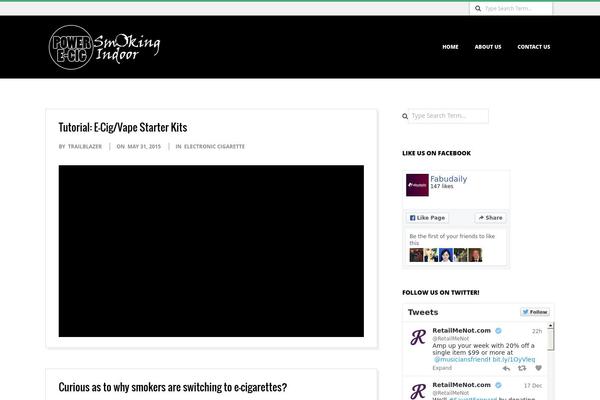Image resolution: width=600 pixels, height=400 pixels.
Task: Click the Like Page button
Action: pyautogui.click(x=427, y=218)
